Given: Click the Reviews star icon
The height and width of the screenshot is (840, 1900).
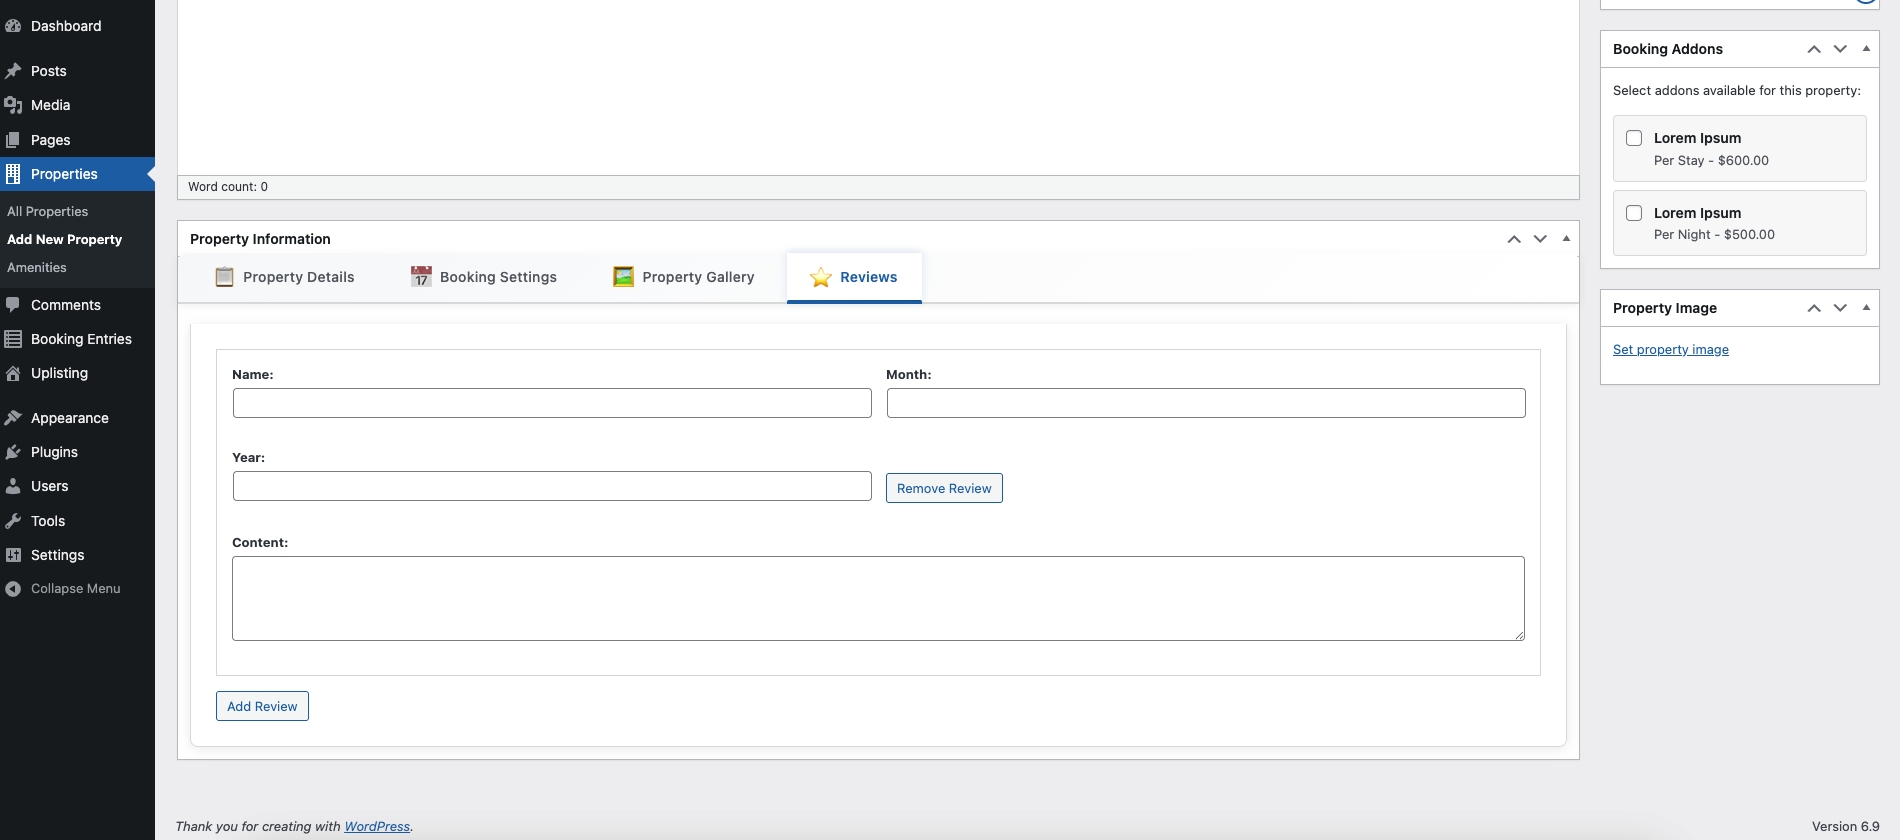Looking at the screenshot, I should 821,277.
